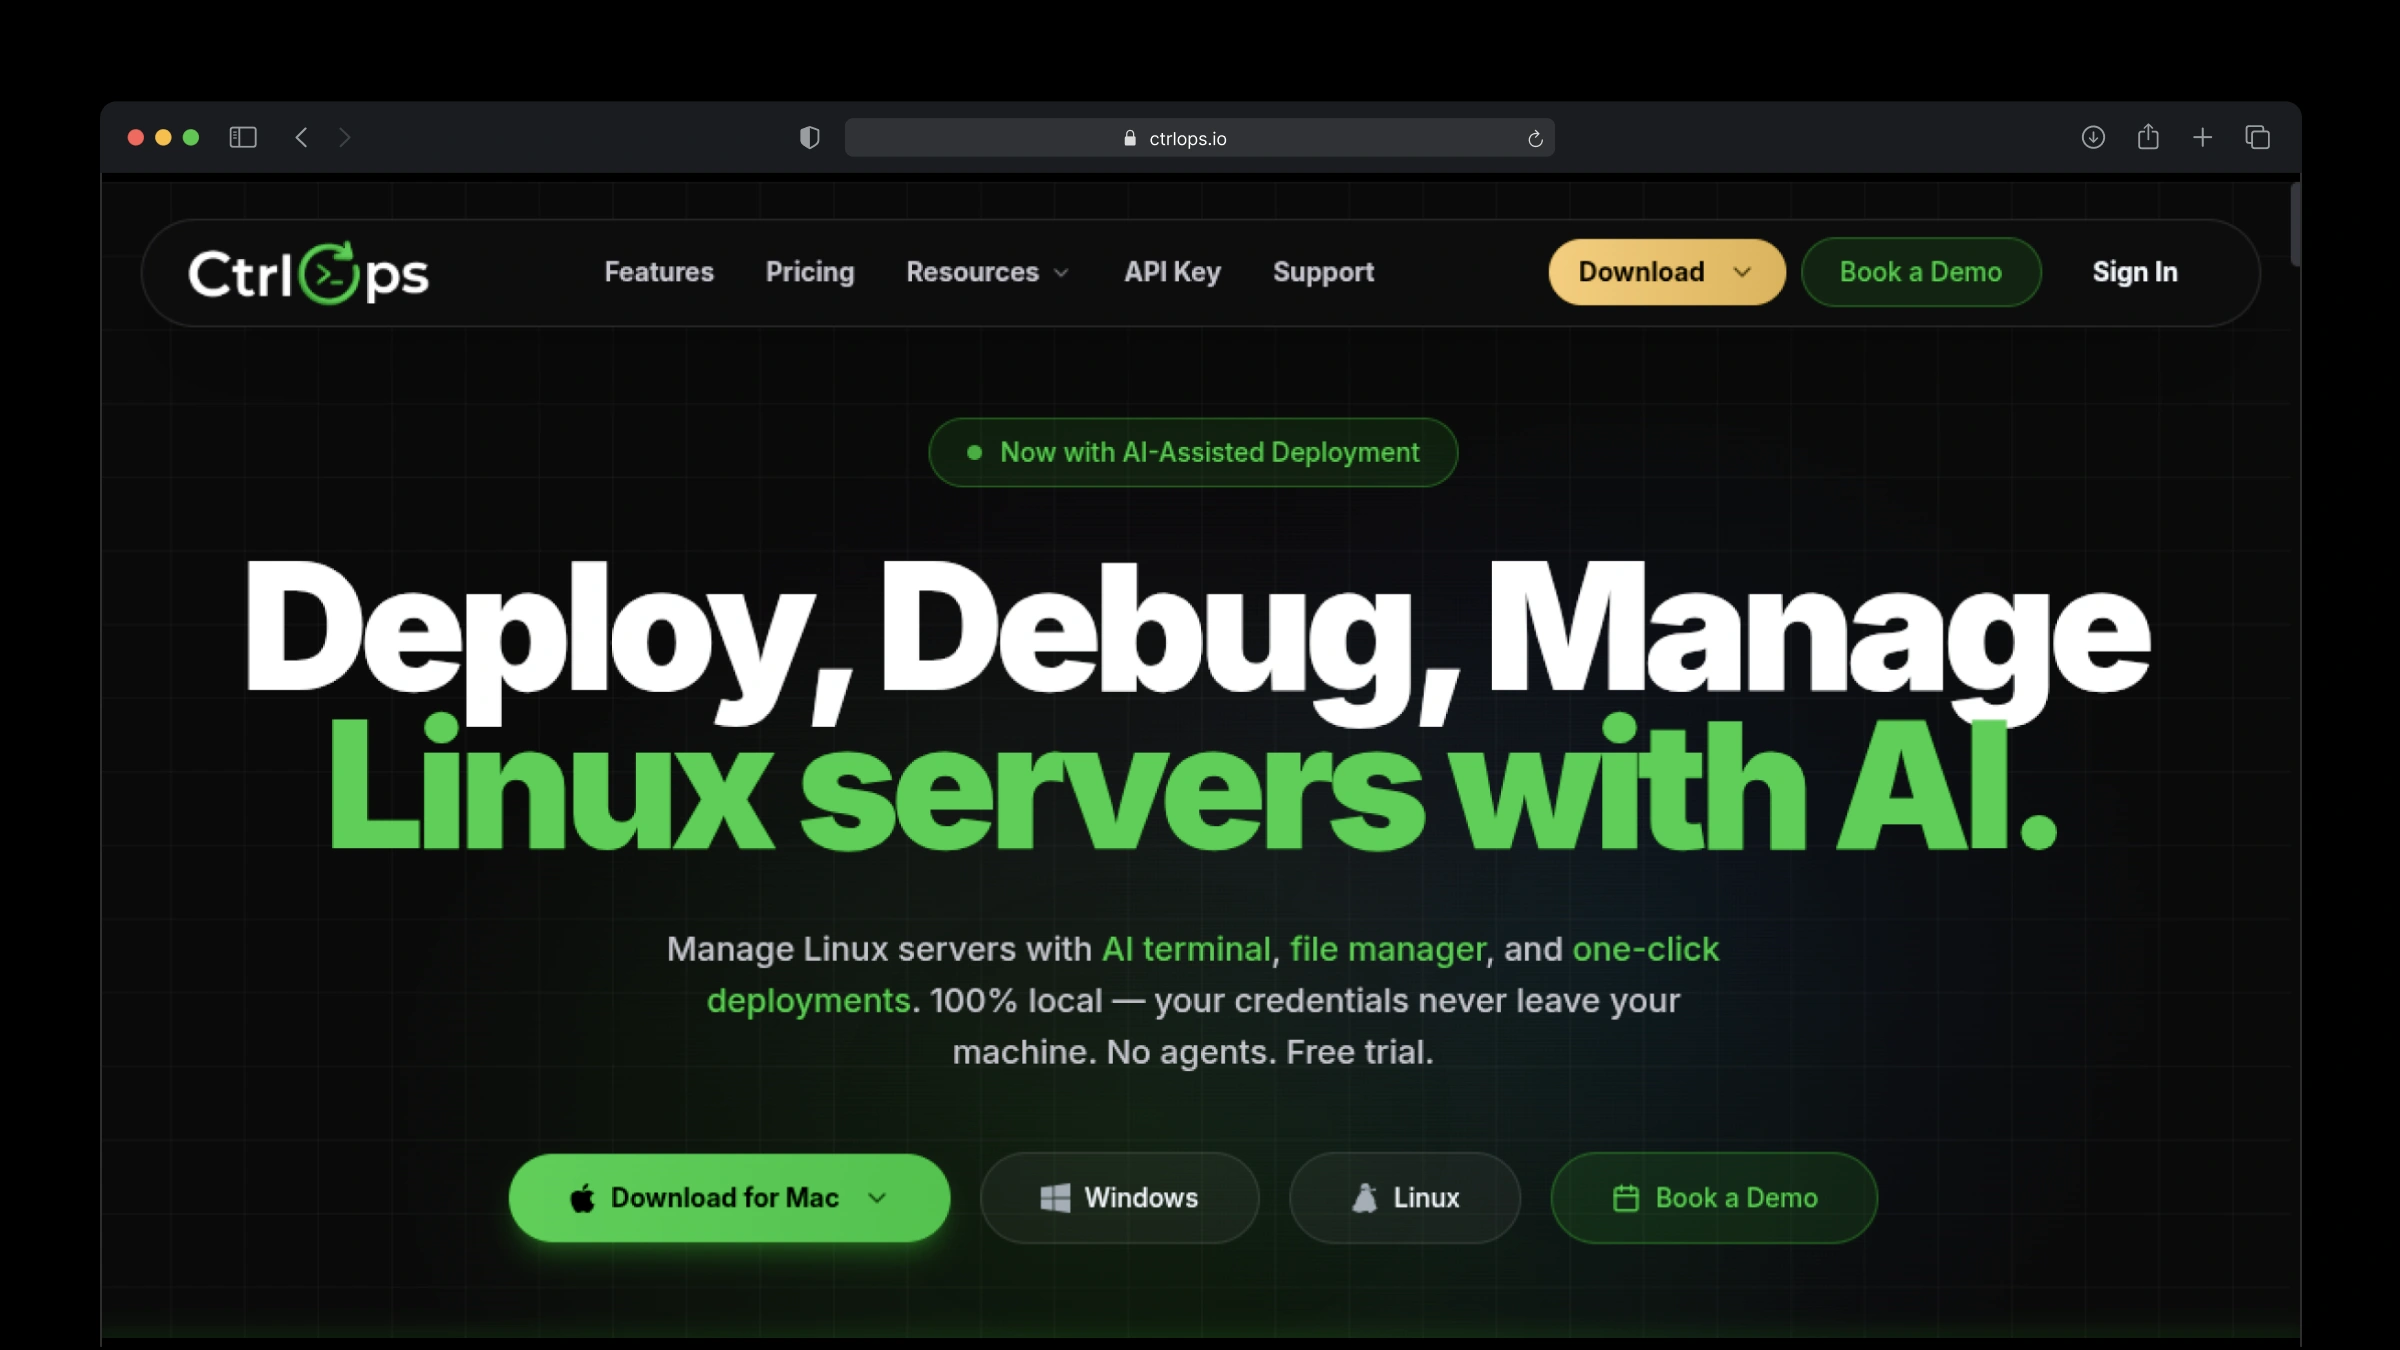Screen dimensions: 2400x1350
Task: Click the Download for Mac button
Action: [729, 1198]
